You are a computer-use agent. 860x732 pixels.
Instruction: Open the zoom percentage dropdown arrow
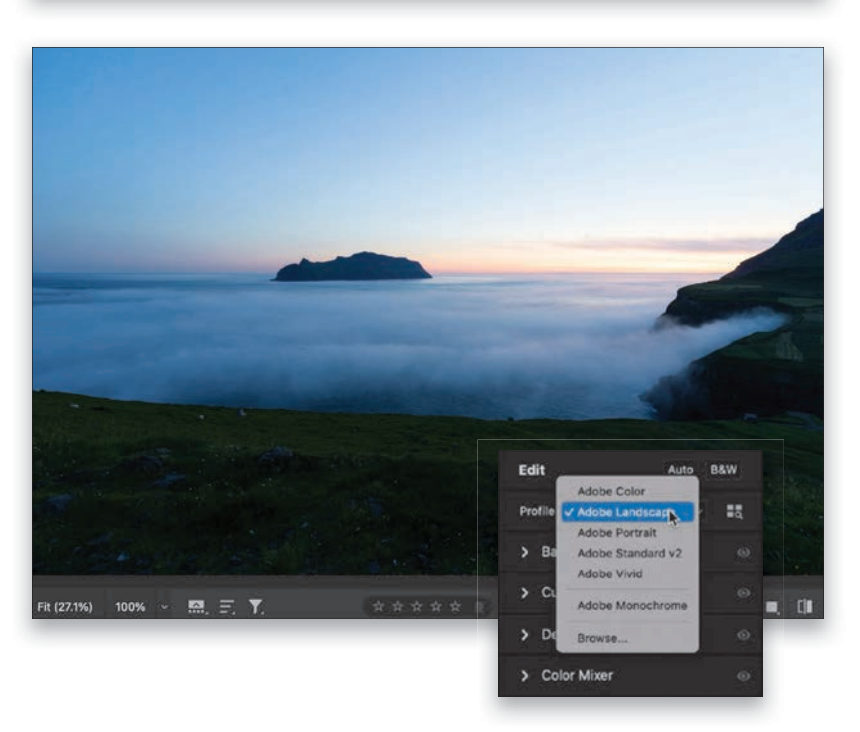164,606
